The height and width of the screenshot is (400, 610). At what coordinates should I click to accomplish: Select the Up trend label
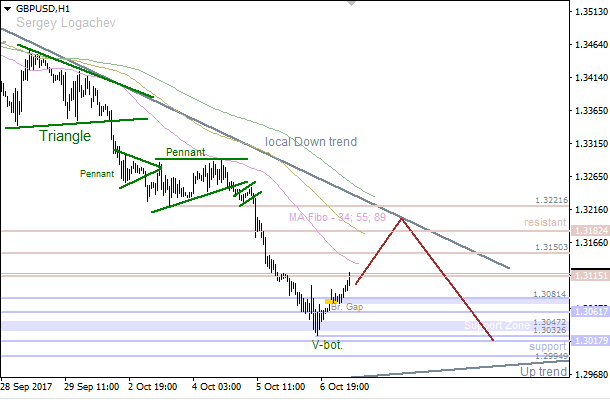pos(543,371)
